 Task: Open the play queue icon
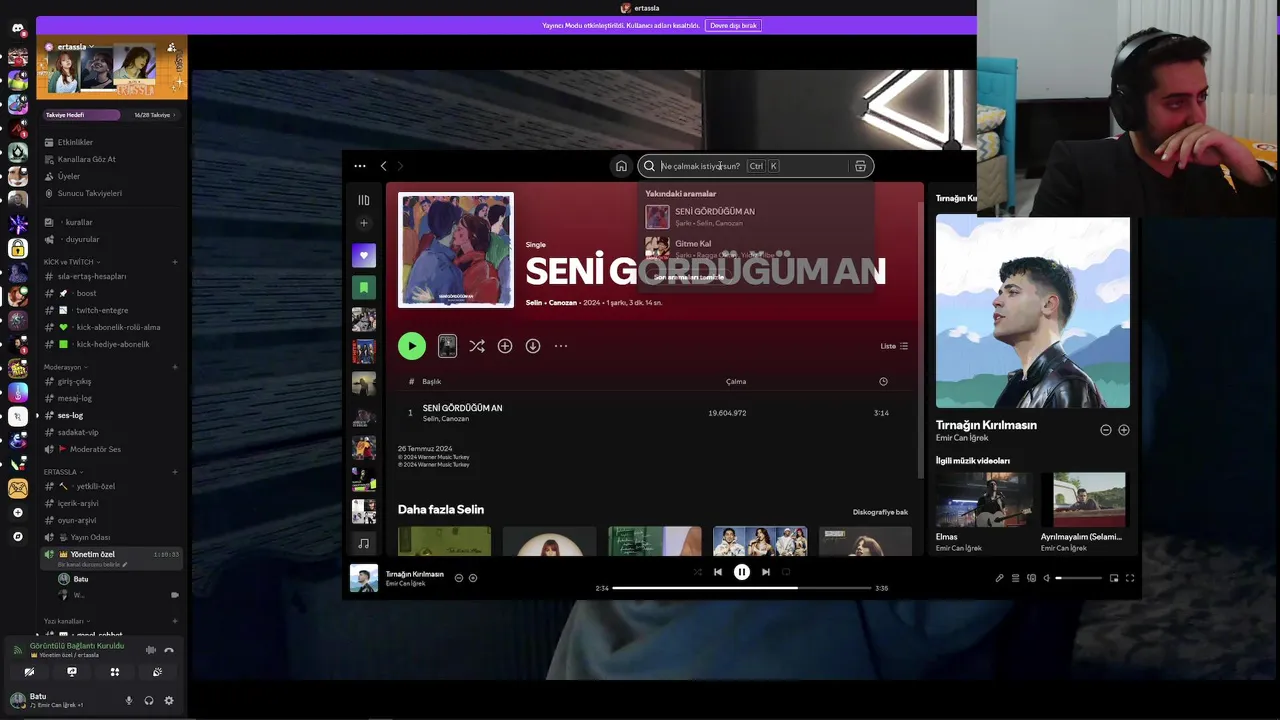coord(1015,578)
